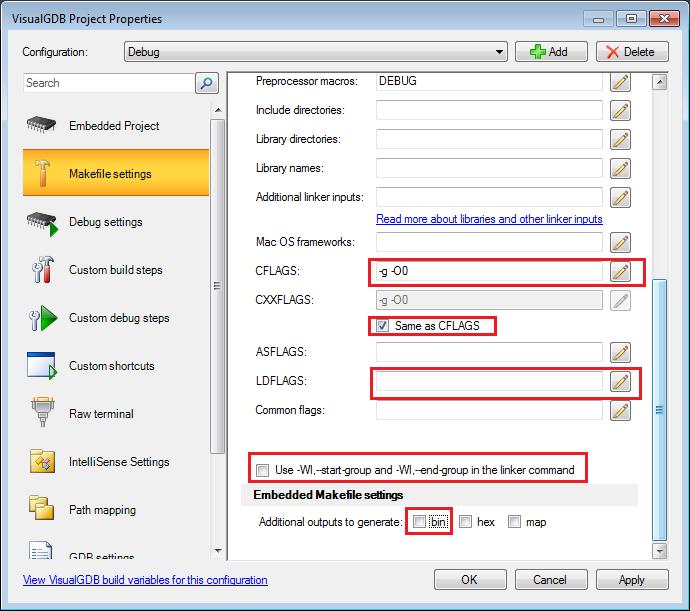The width and height of the screenshot is (690, 611).
Task: Click into the LDFLAGS text field
Action: pos(489,381)
